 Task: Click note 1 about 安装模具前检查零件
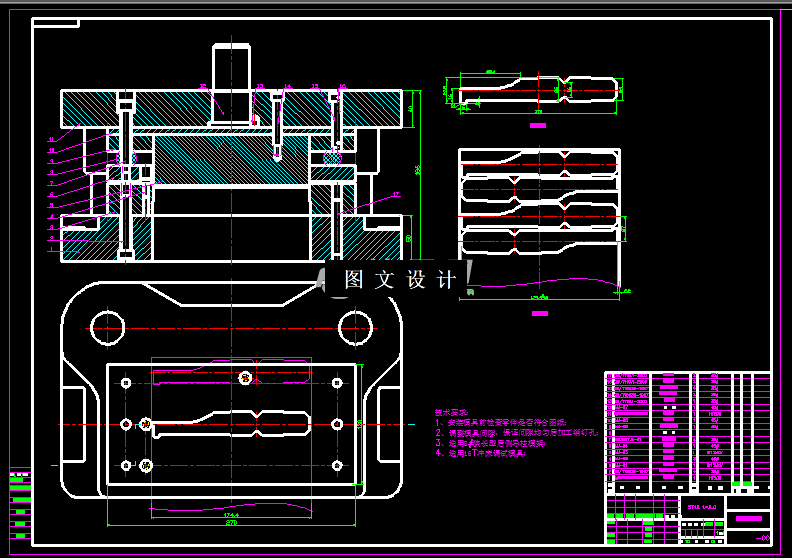pyautogui.click(x=501, y=423)
